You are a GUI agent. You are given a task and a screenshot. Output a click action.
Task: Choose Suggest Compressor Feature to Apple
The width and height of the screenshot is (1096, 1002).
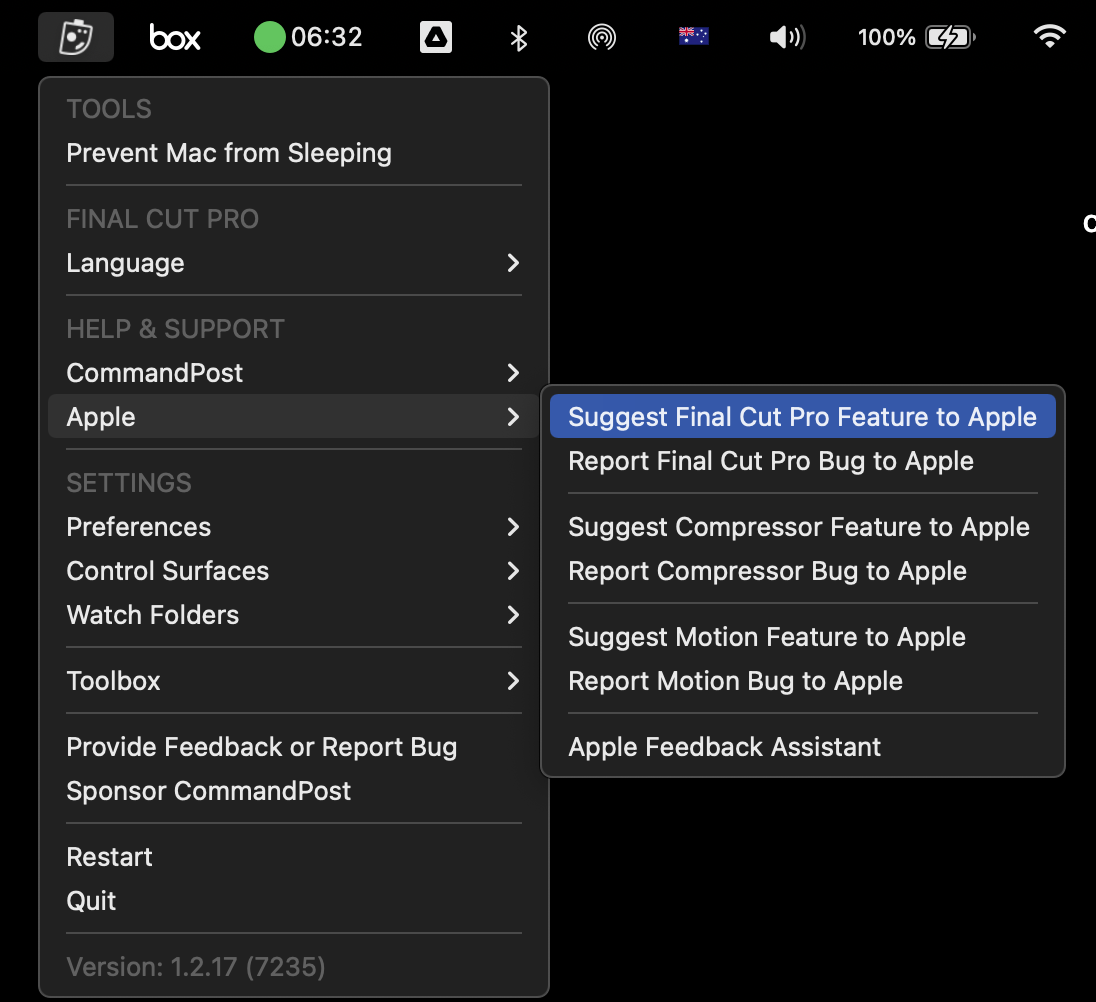(802, 527)
